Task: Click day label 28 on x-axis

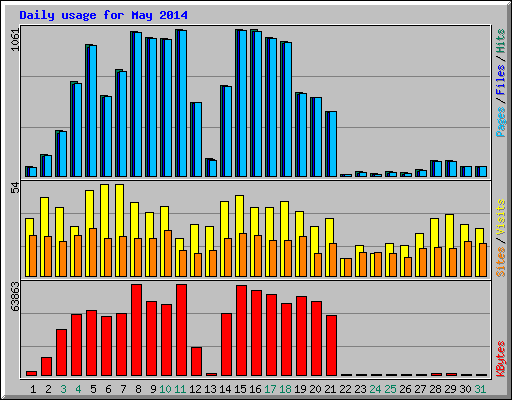Action: [x=435, y=389]
